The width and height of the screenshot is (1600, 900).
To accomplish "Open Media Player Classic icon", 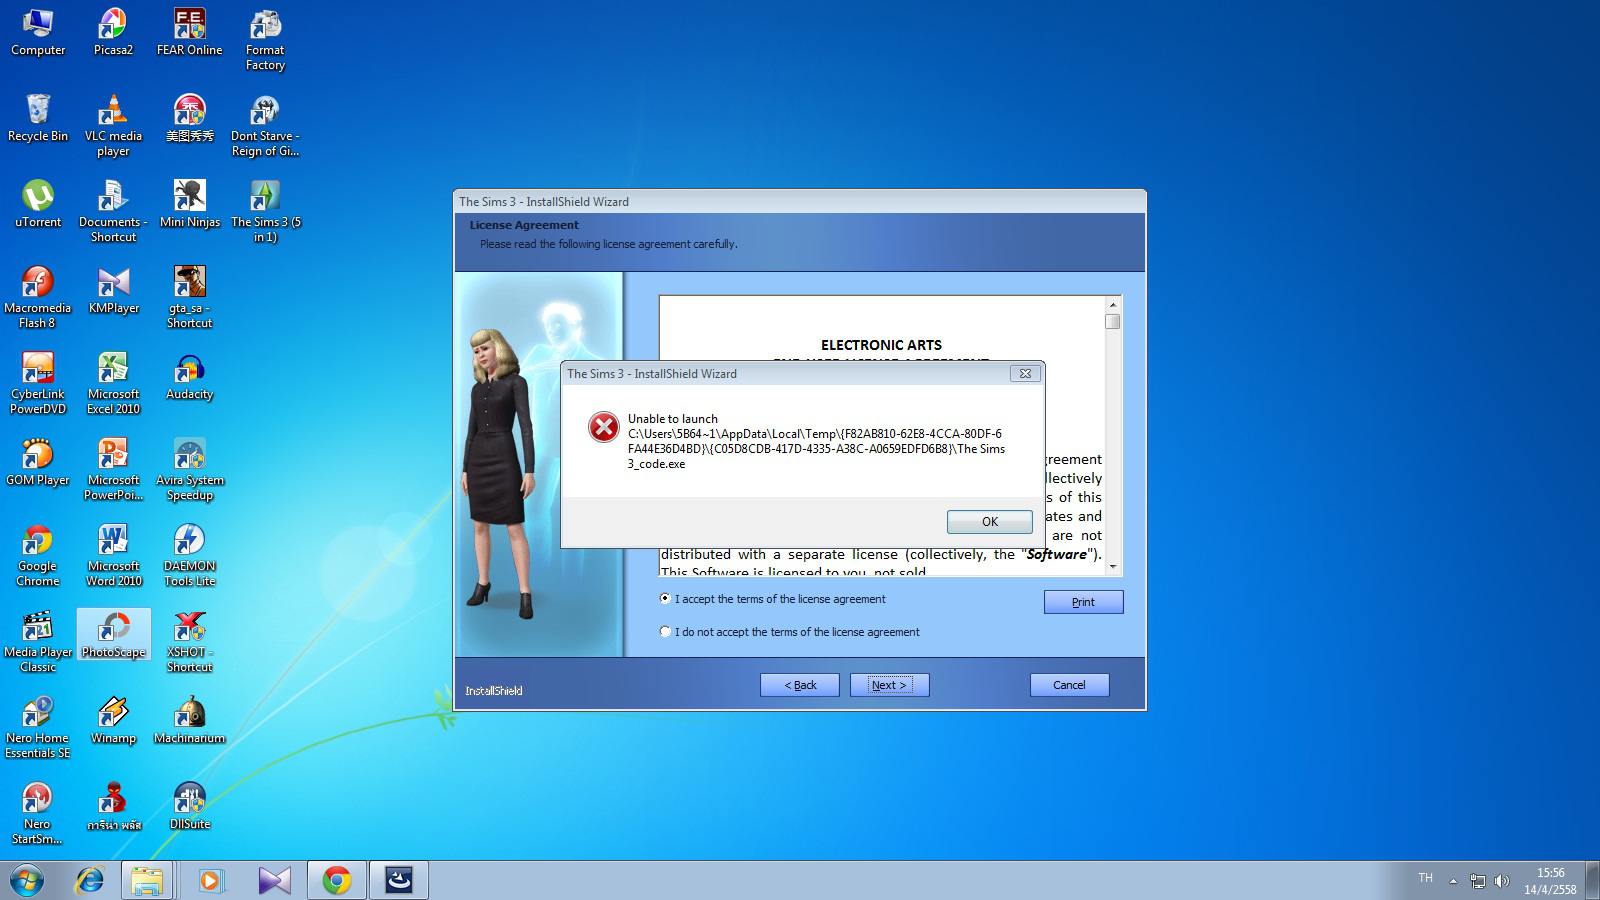I will coord(38,641).
